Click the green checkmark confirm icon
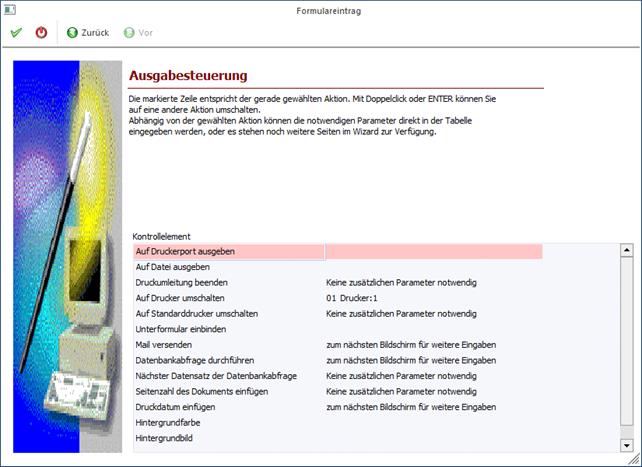This screenshot has width=642, height=467. click(x=16, y=32)
